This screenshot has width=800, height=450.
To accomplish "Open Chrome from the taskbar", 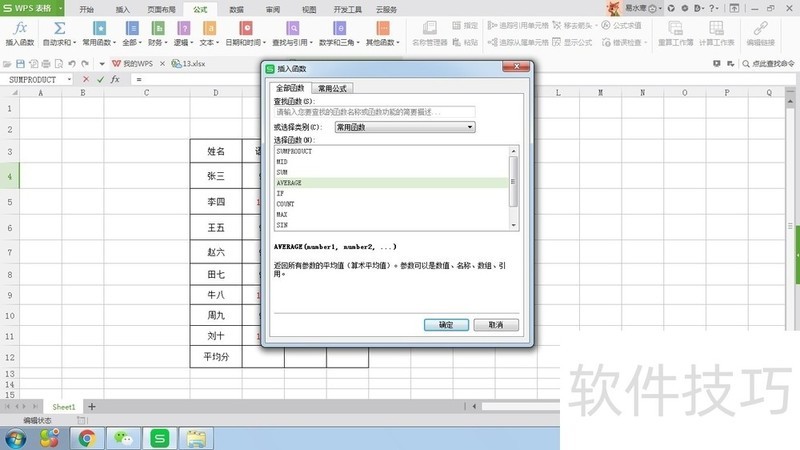I will (x=87, y=438).
